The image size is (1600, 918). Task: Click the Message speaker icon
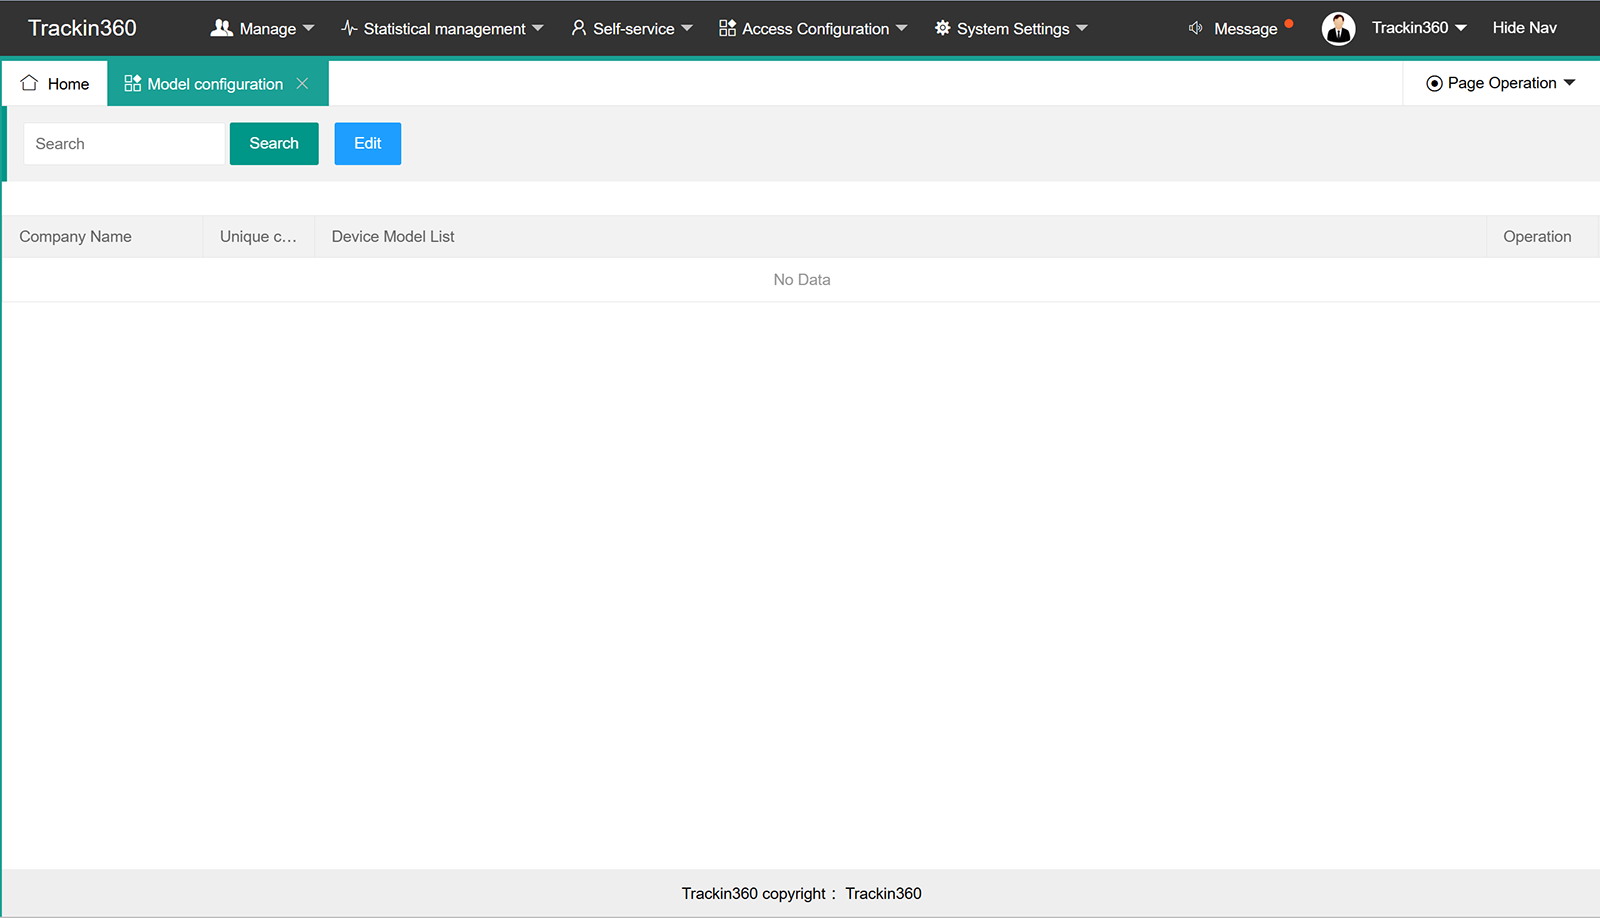click(1195, 28)
